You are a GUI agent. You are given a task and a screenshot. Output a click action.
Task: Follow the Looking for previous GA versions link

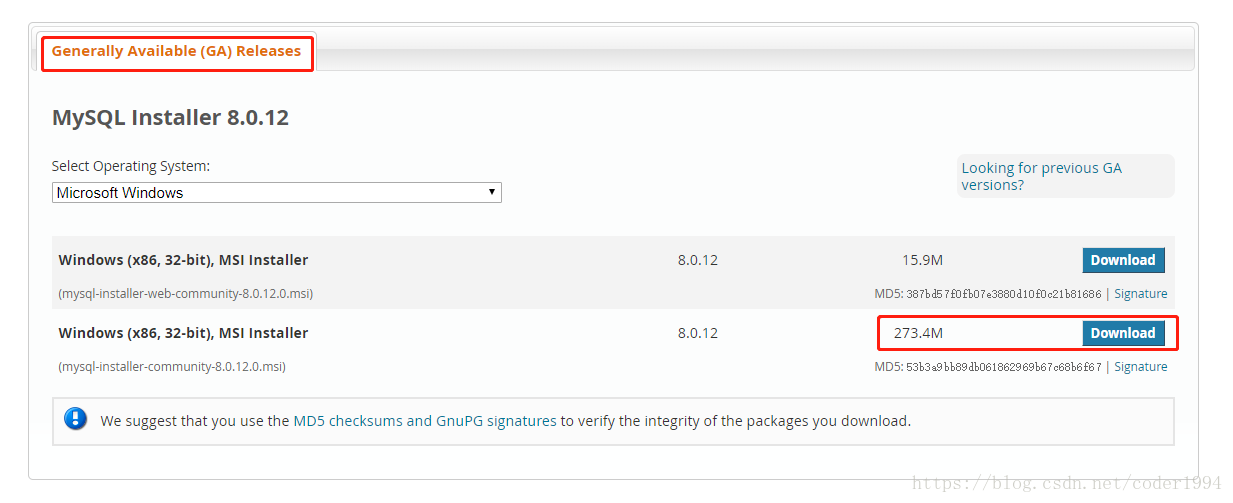(x=1042, y=176)
